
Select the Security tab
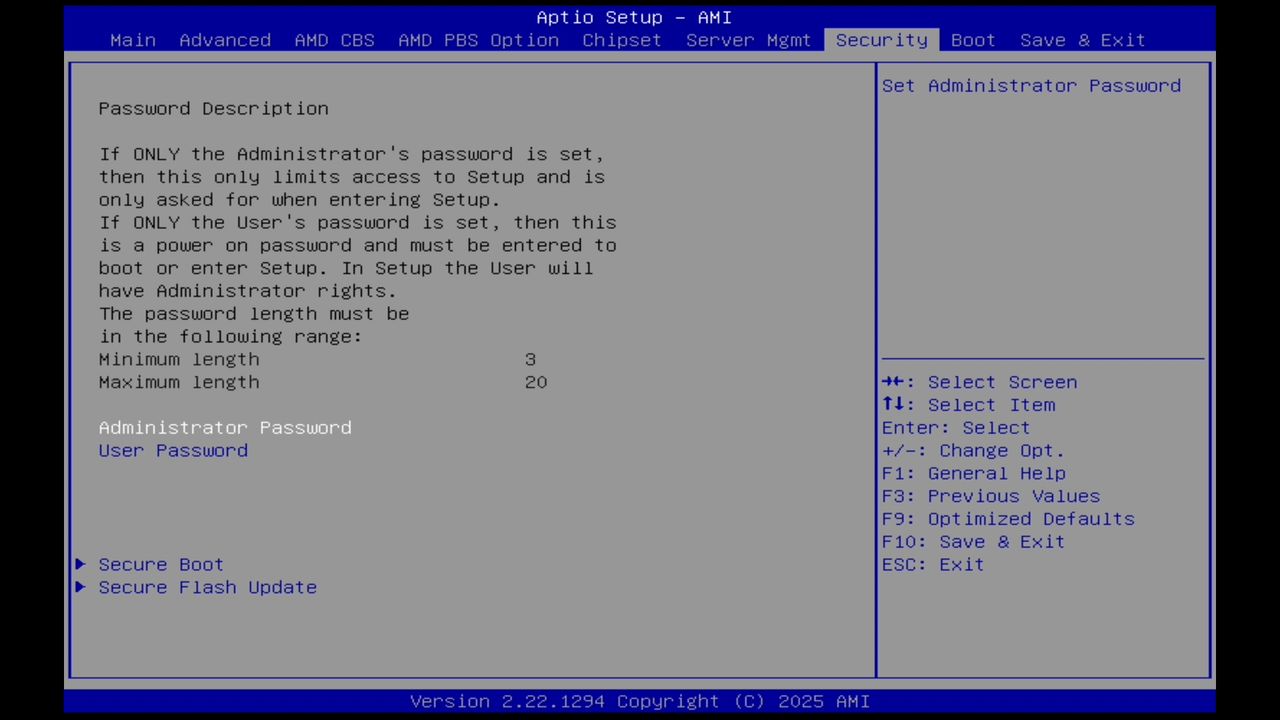tap(881, 40)
